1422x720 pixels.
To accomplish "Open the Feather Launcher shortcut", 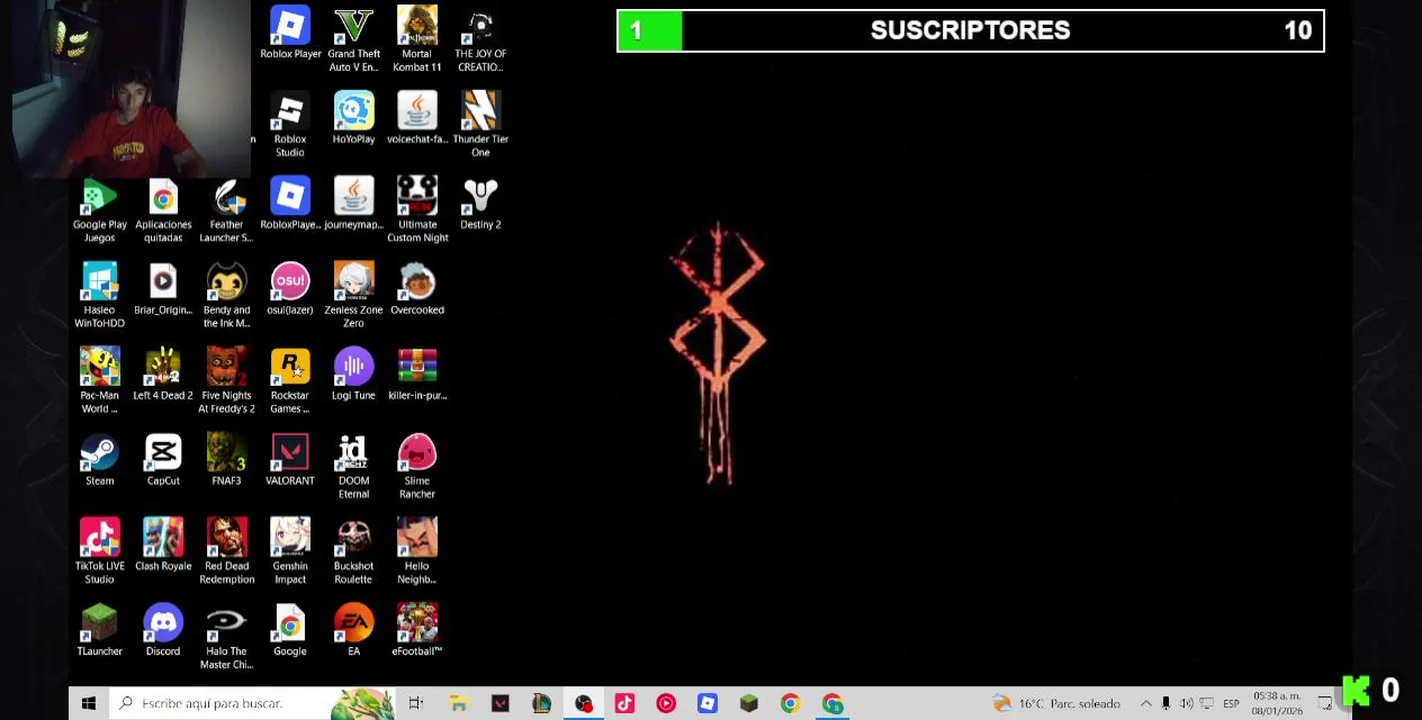I will point(226,210).
